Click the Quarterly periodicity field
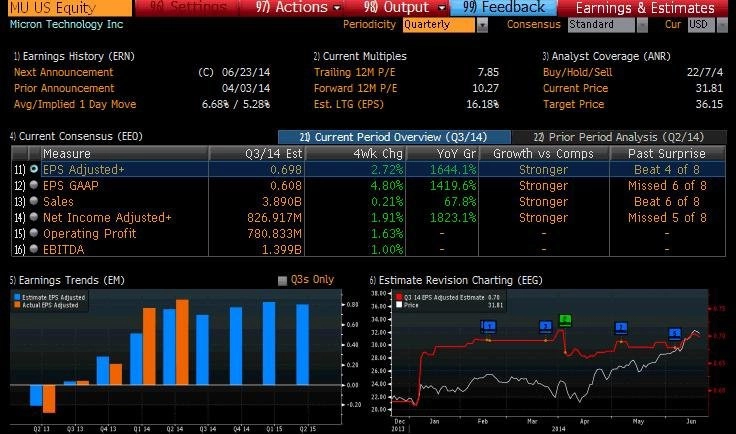Screen dimensions: 736x434 point(438,25)
